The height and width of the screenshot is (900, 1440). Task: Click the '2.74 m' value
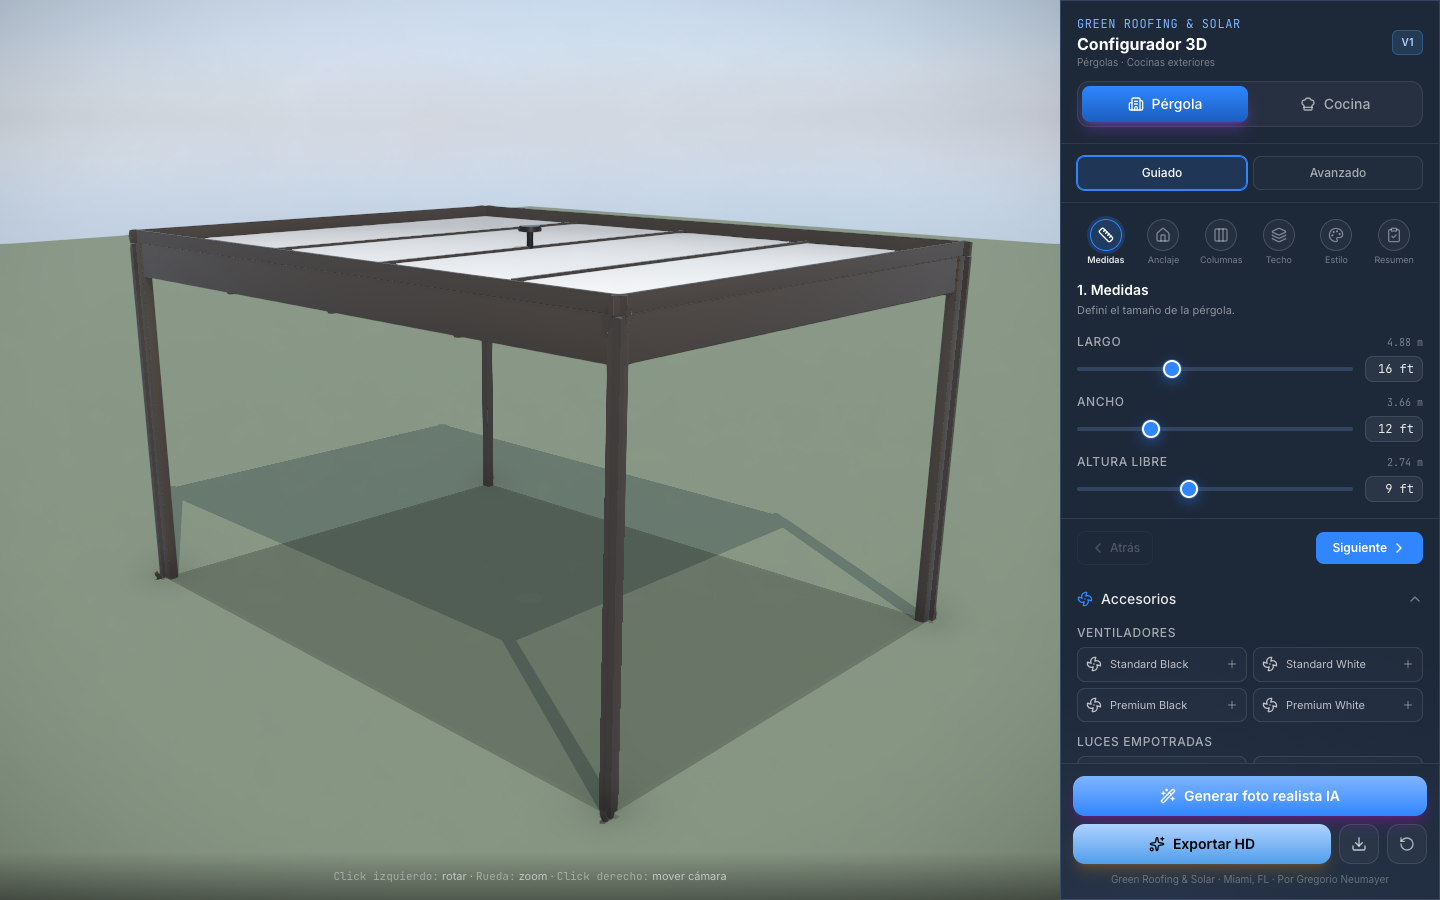1404,462
